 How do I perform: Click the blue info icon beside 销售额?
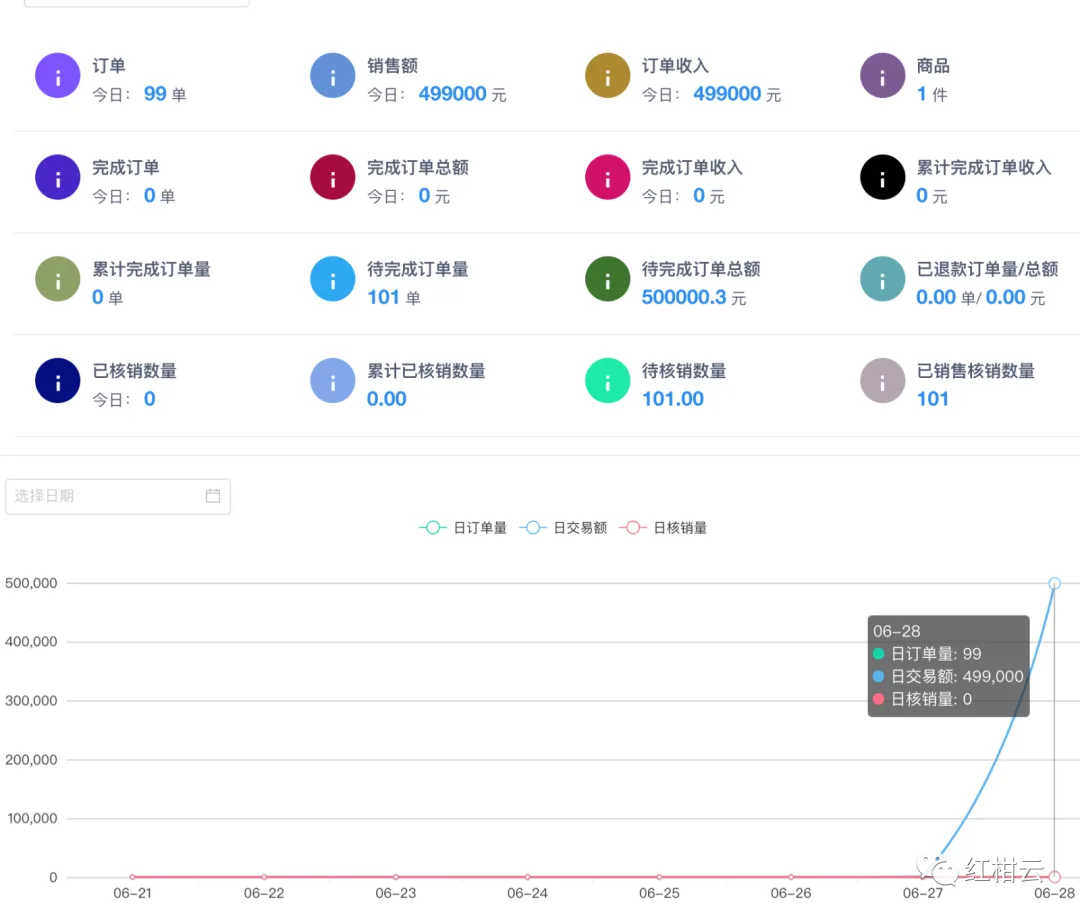[333, 76]
